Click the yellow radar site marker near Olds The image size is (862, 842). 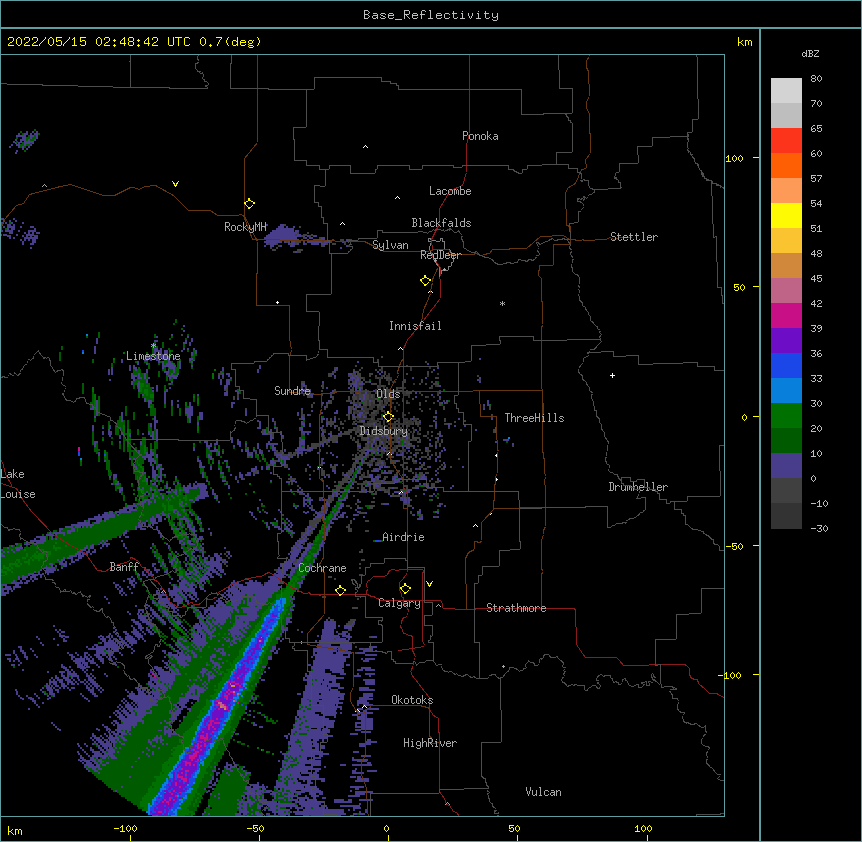[x=389, y=416]
